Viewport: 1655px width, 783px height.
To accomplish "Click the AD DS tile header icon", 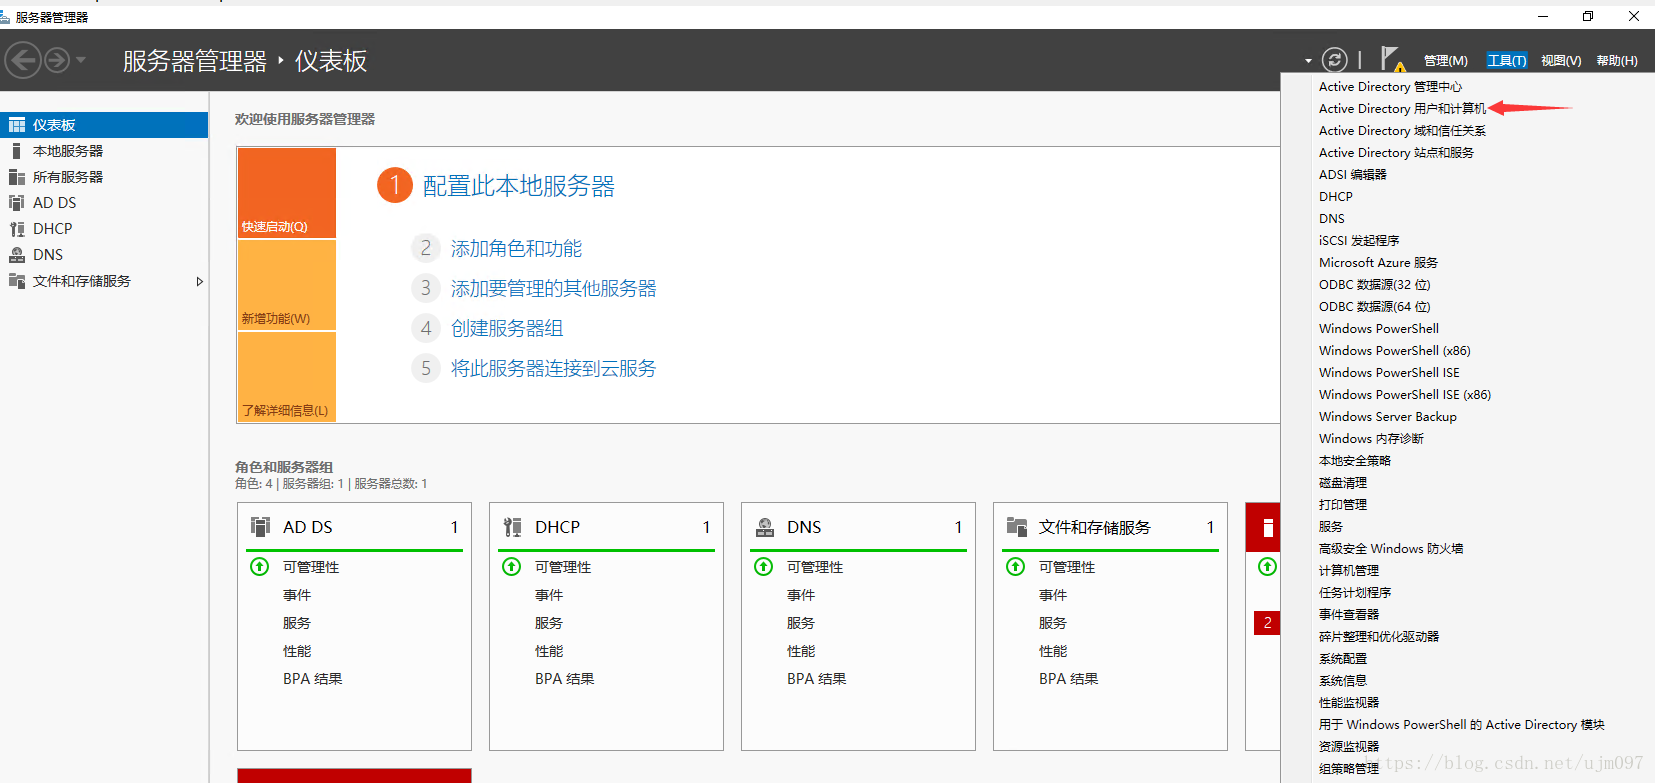I will pos(261,527).
